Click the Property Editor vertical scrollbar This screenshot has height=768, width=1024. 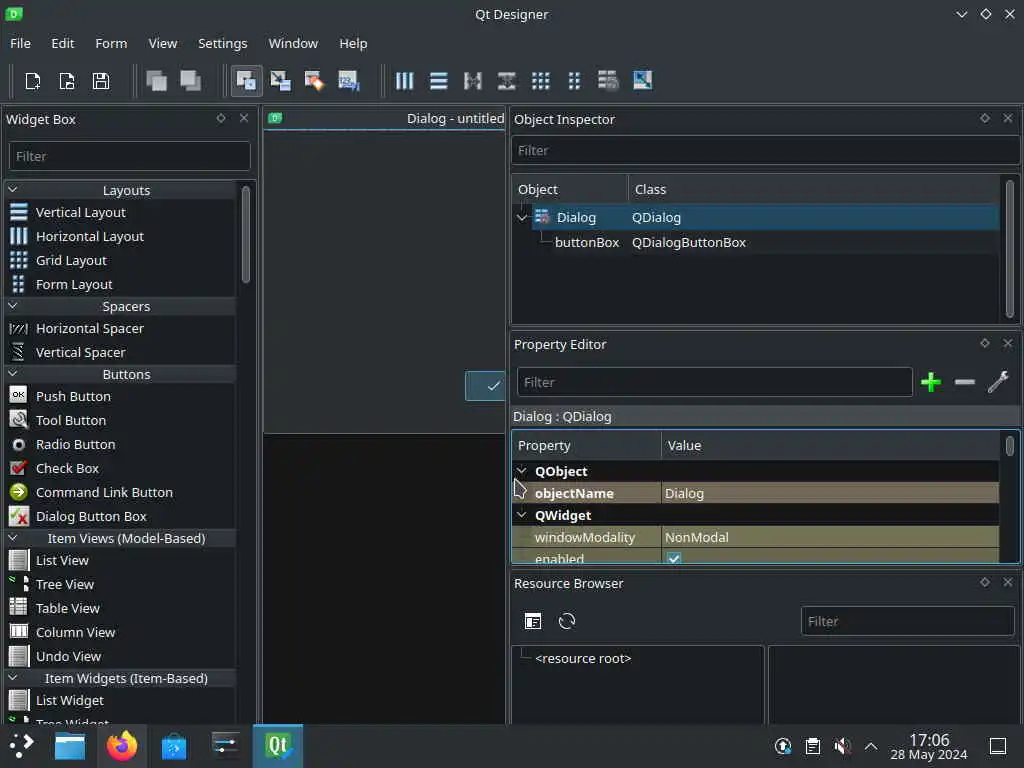tap(1010, 446)
